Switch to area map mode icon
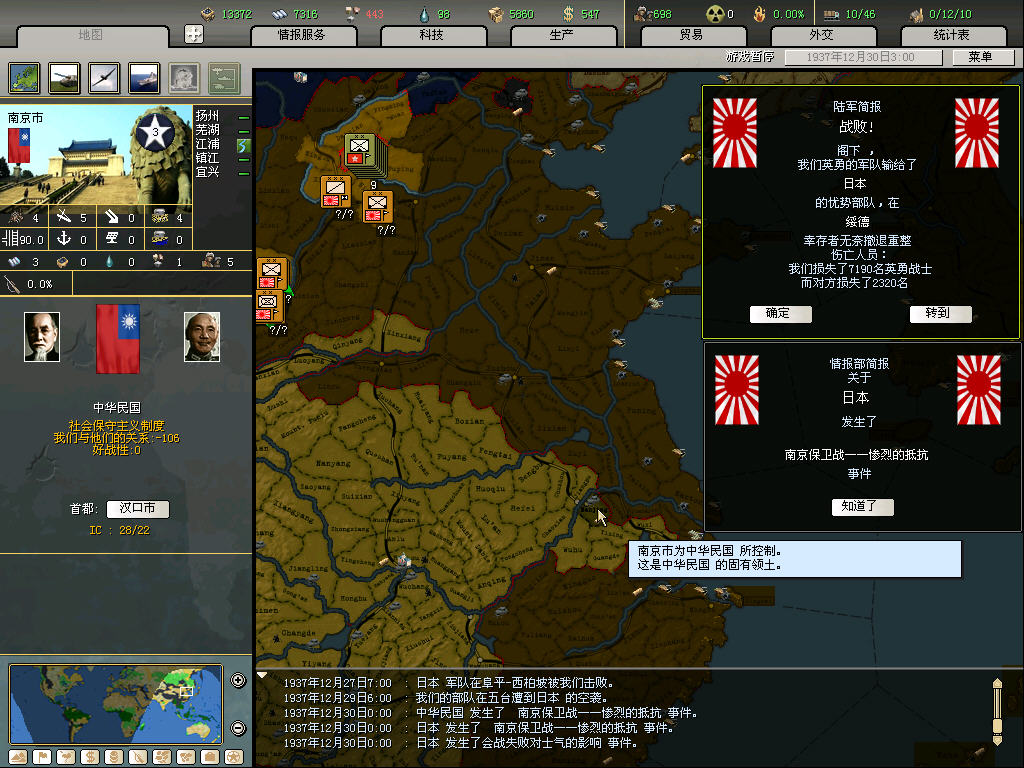The image size is (1024, 768). [186, 757]
